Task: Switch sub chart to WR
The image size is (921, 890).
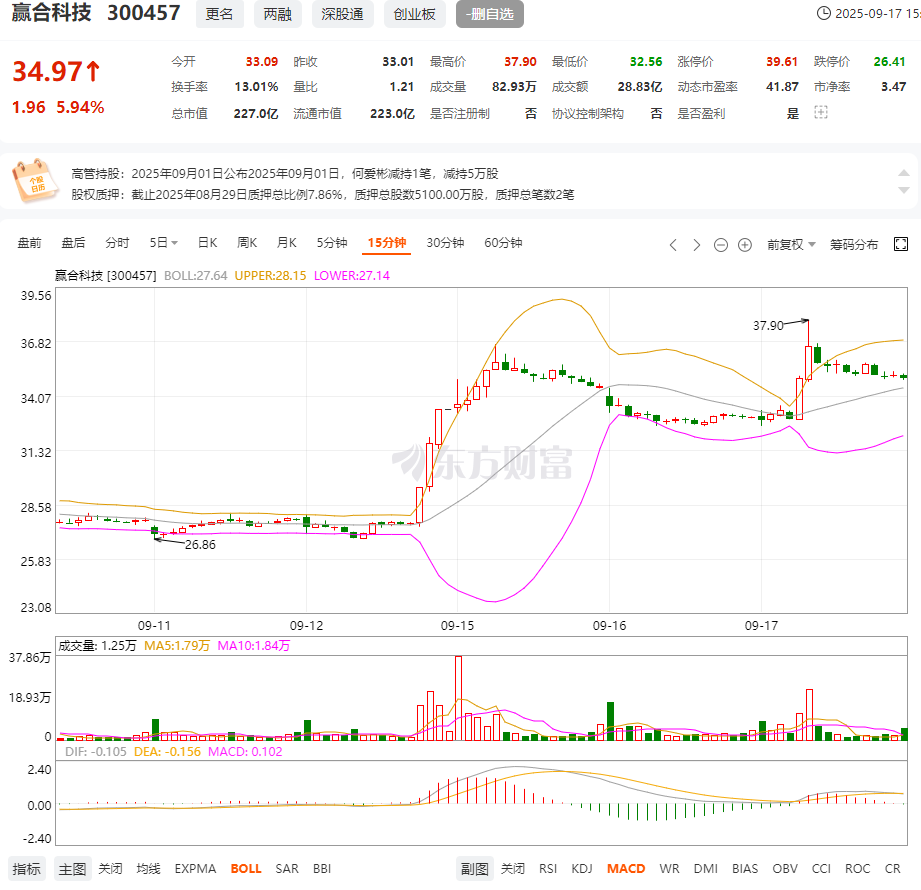Action: [669, 869]
